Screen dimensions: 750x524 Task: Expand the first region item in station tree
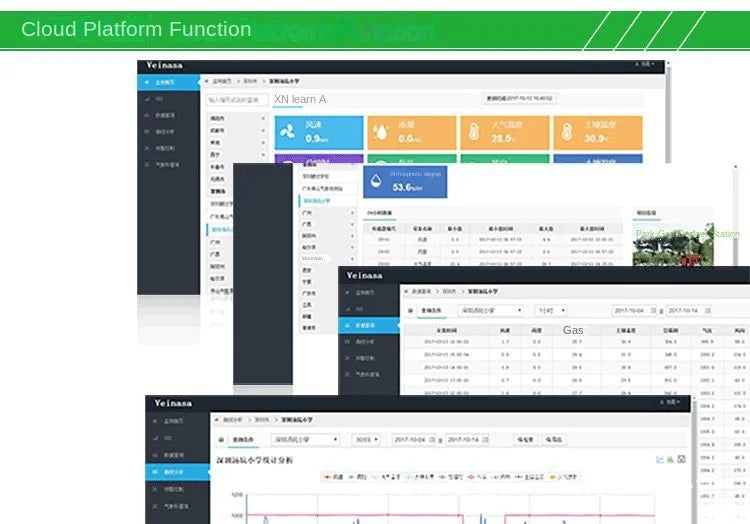point(237,118)
